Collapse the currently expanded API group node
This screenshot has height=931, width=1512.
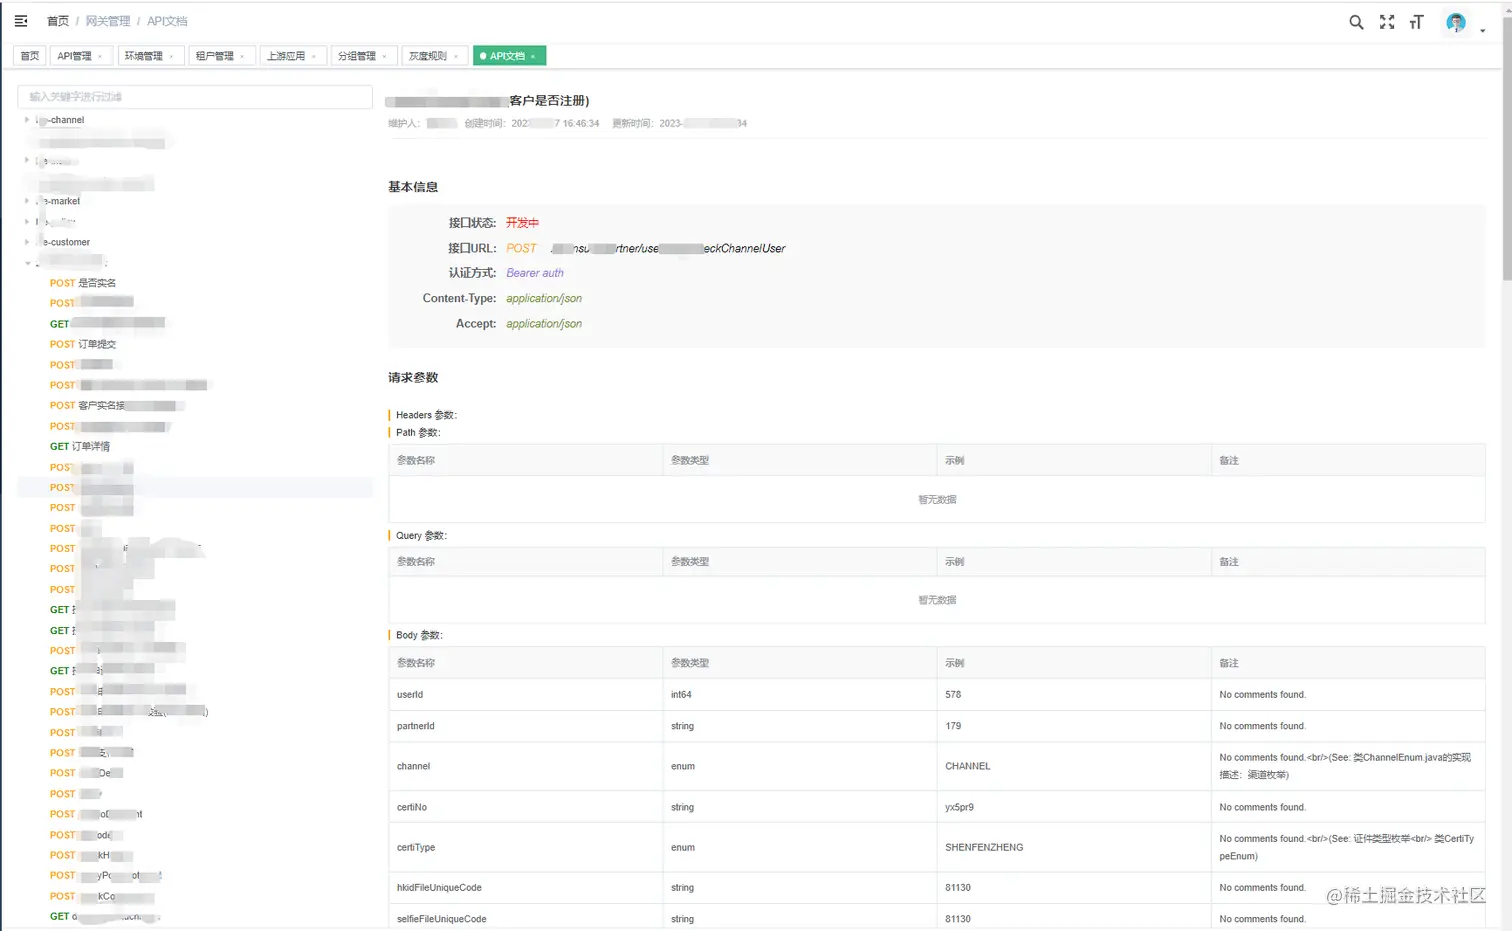click(x=28, y=262)
